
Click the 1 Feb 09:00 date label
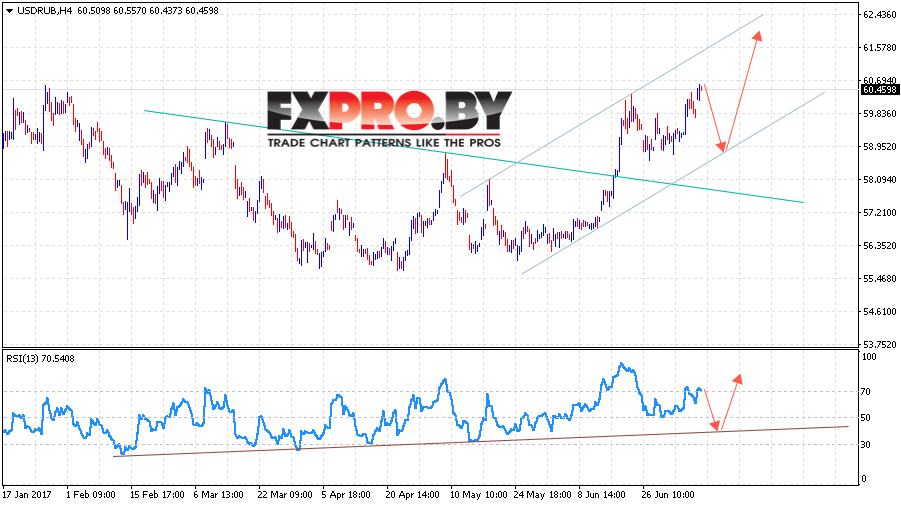point(91,495)
